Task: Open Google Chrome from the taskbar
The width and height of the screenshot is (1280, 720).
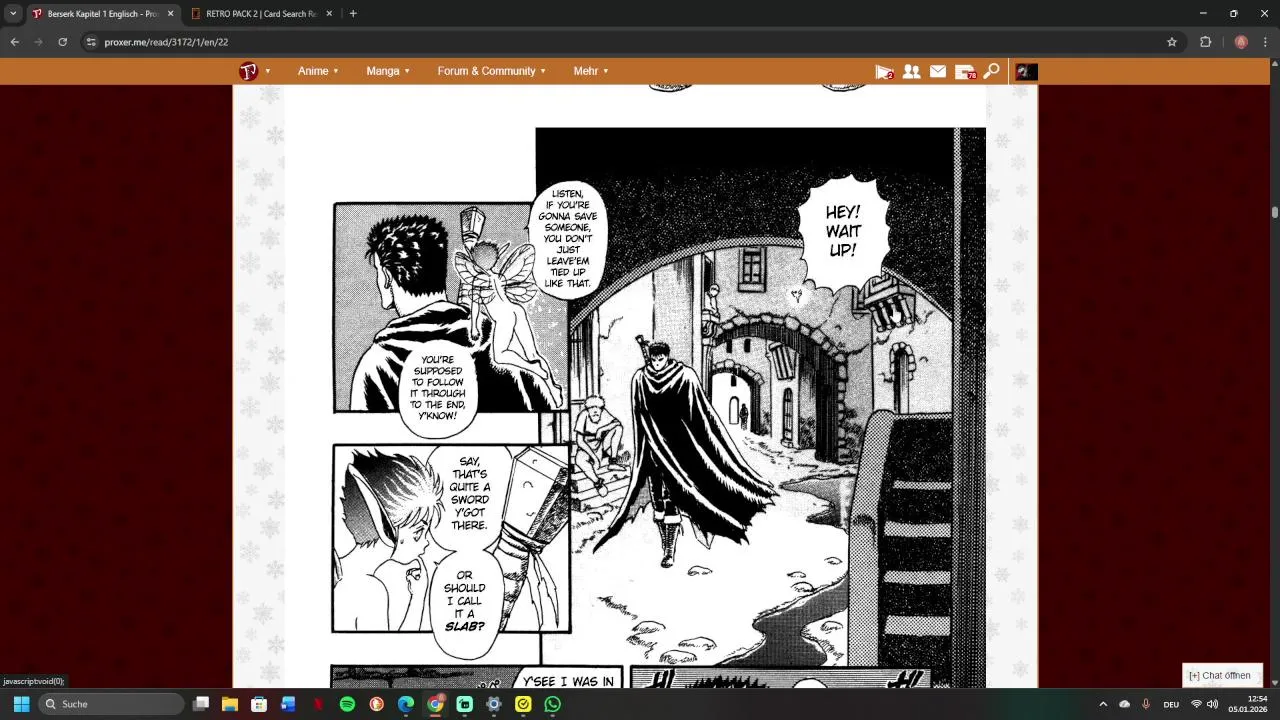Action: coord(435,704)
